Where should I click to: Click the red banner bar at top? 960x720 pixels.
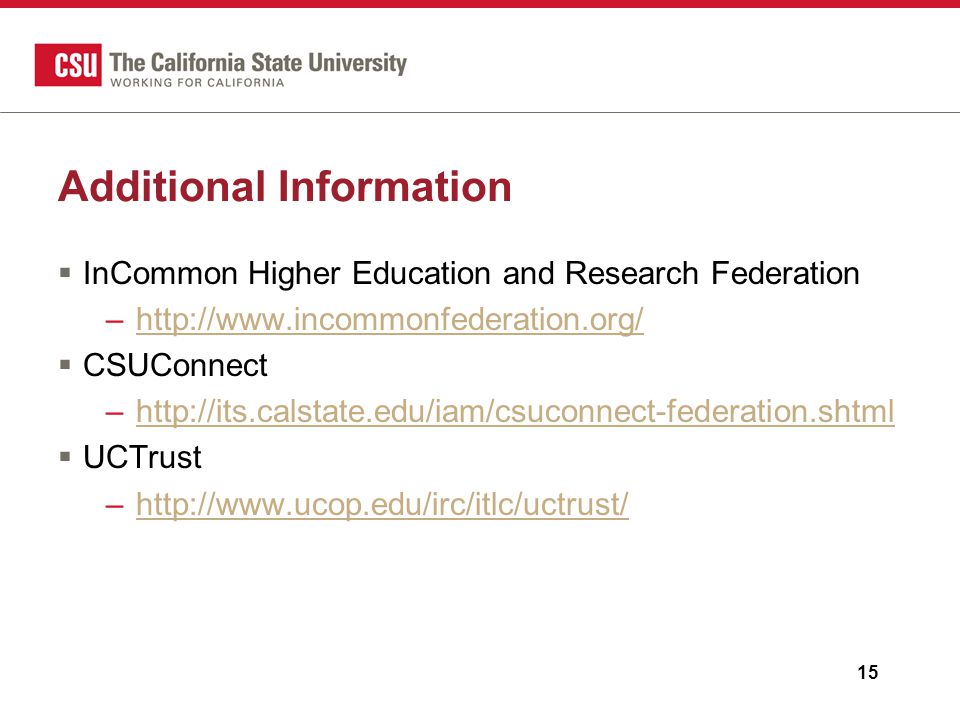pos(480,4)
